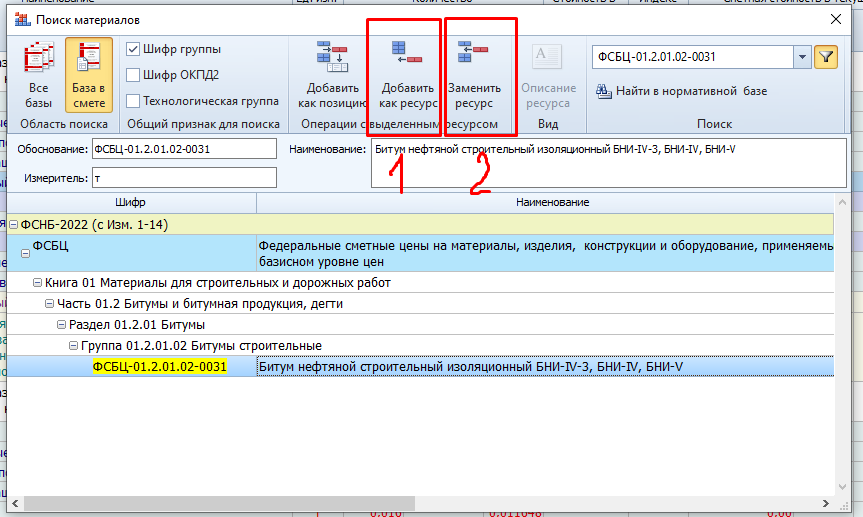Click 'Добавить как позицию' button
863x517 pixels.
click(x=332, y=75)
